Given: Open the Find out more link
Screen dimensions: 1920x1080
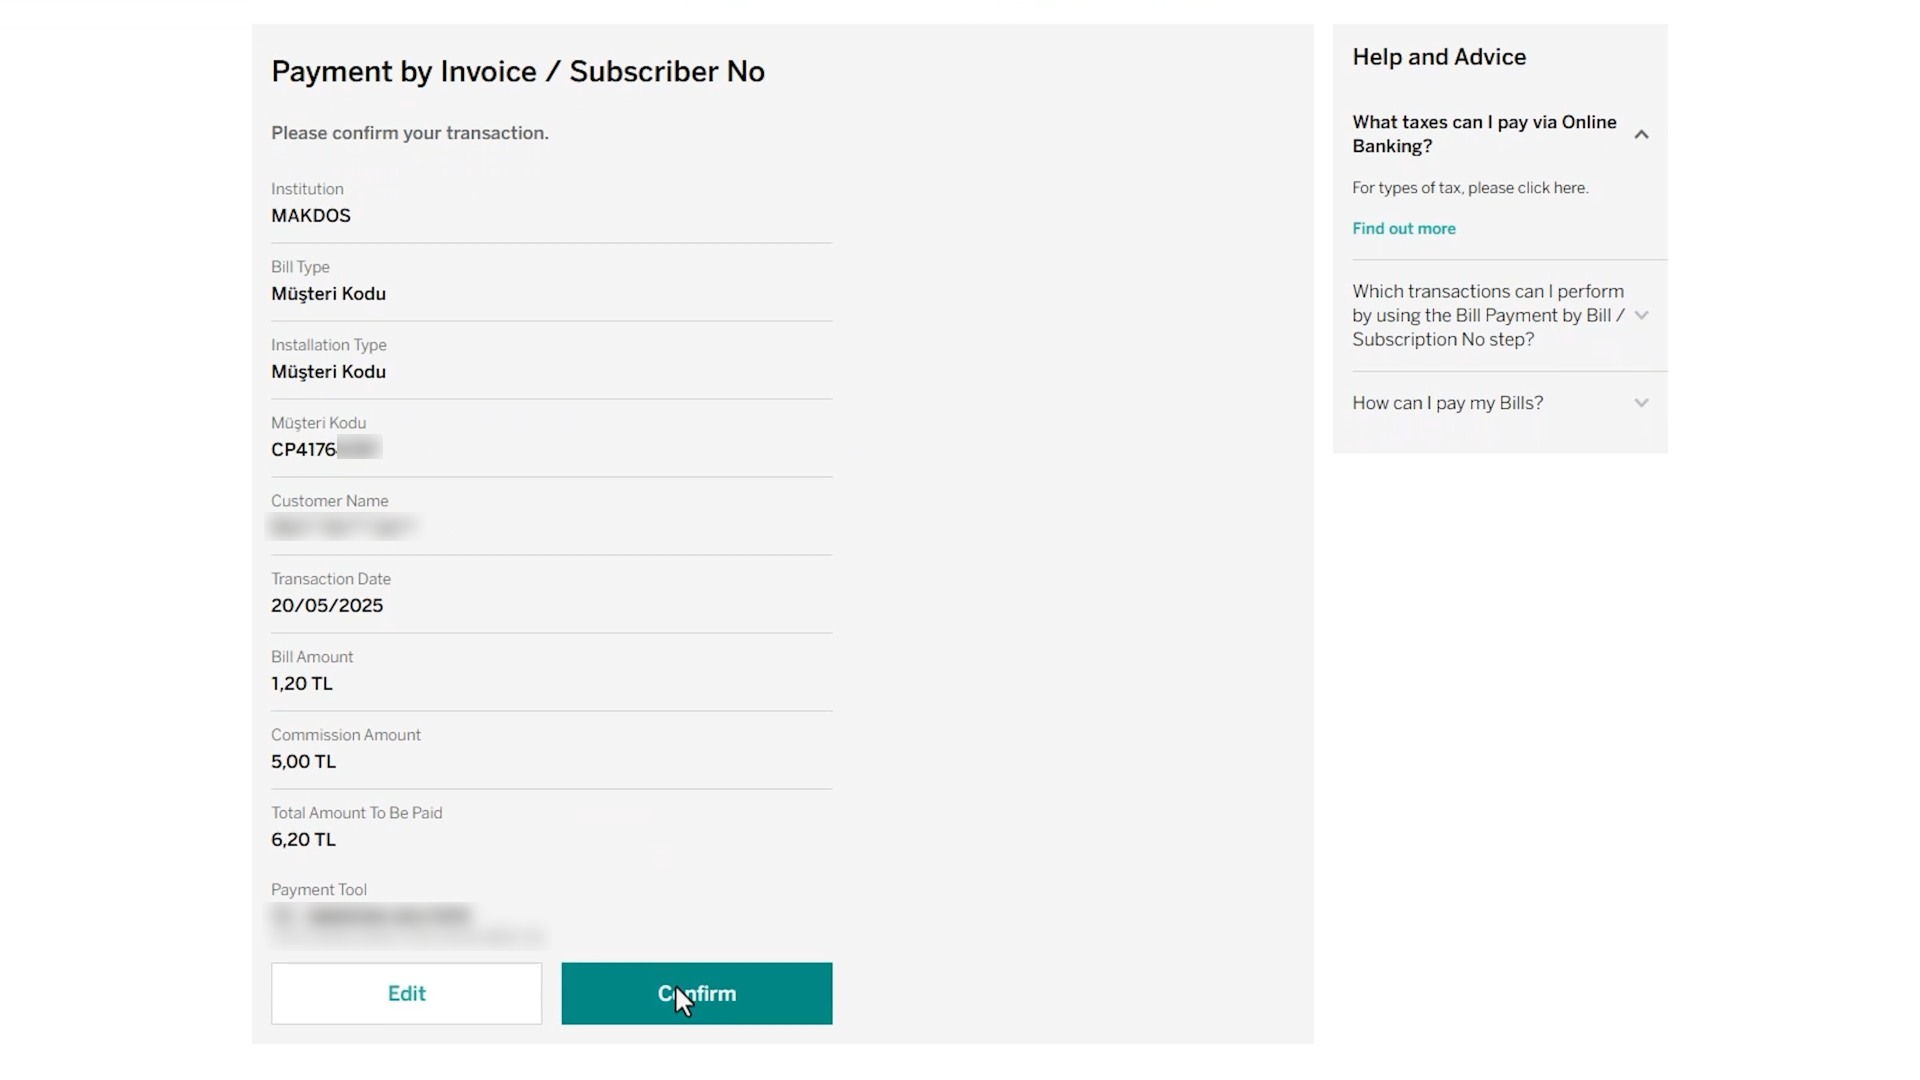Looking at the screenshot, I should [x=1404, y=228].
